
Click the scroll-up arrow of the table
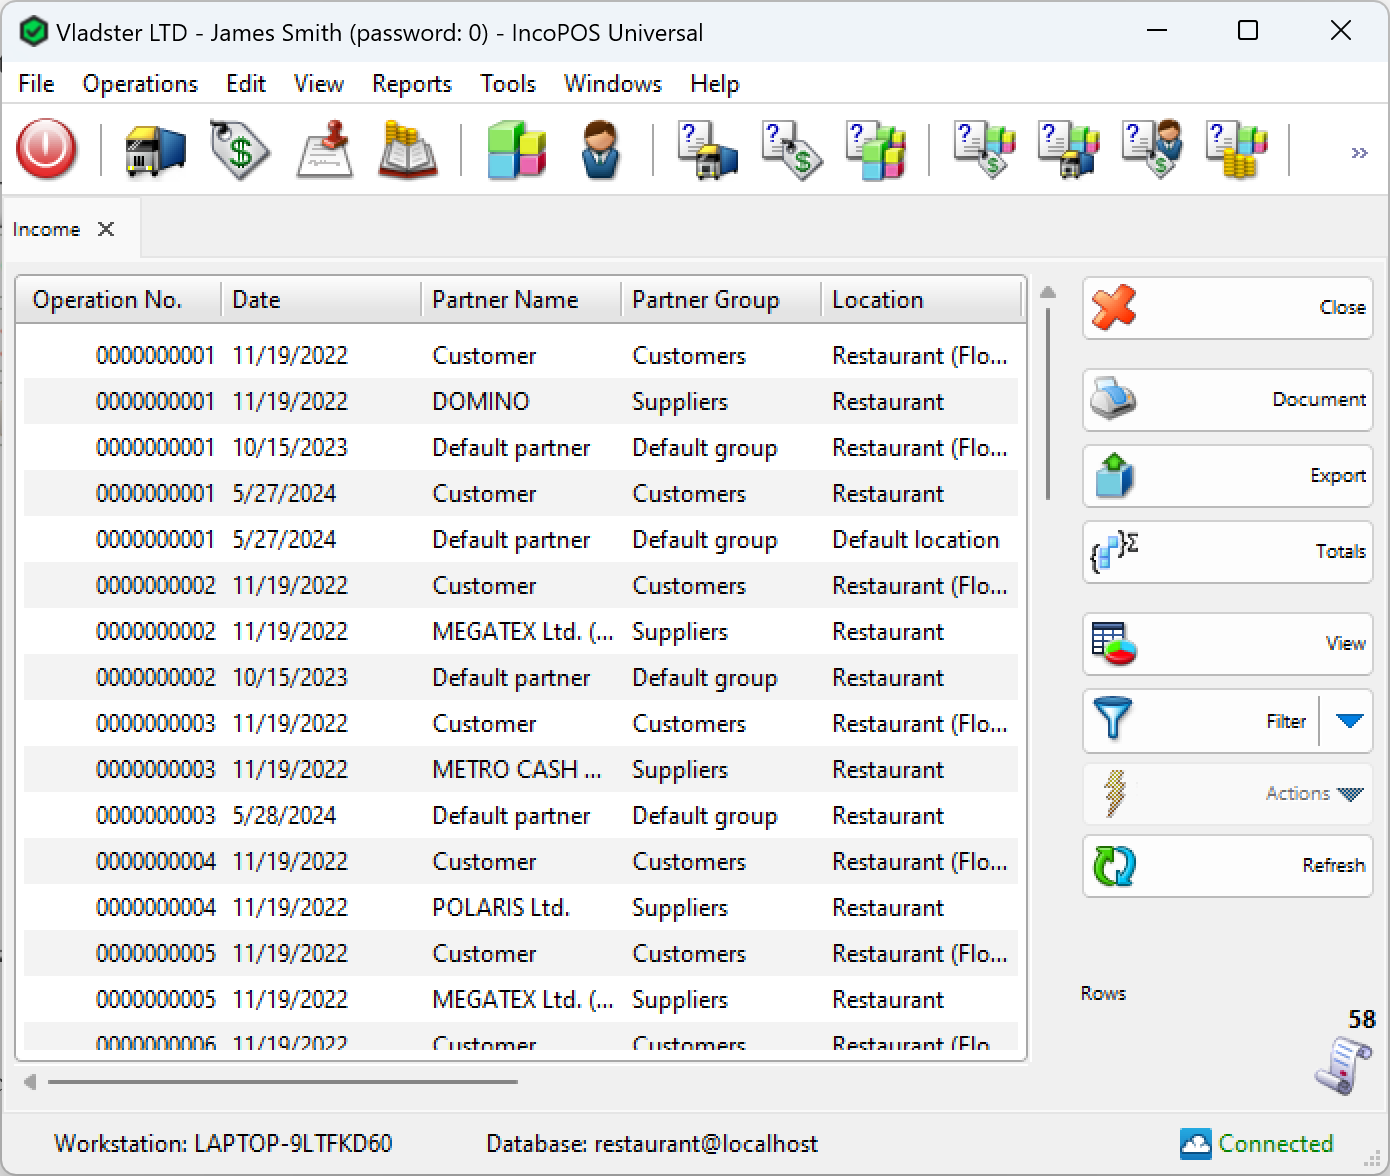1048,293
